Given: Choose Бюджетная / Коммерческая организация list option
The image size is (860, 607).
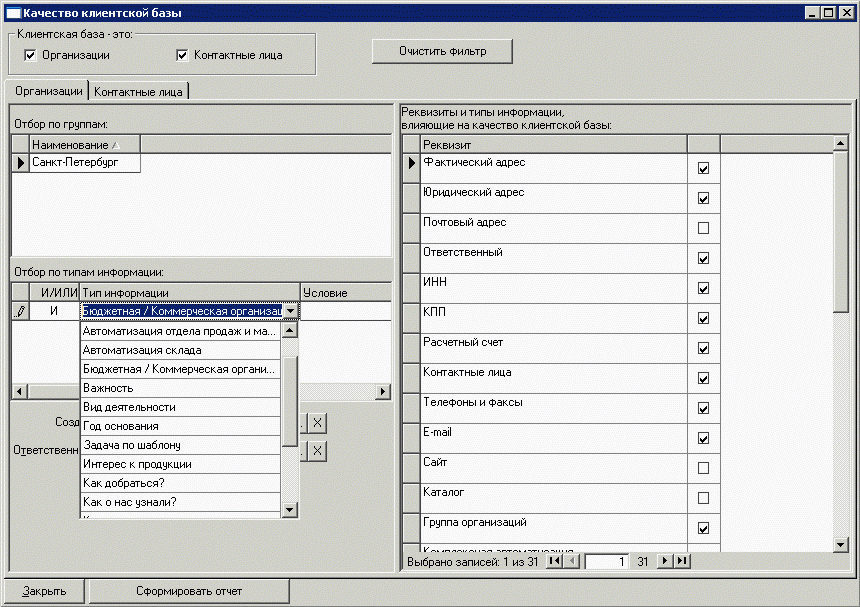Looking at the screenshot, I should (180, 369).
